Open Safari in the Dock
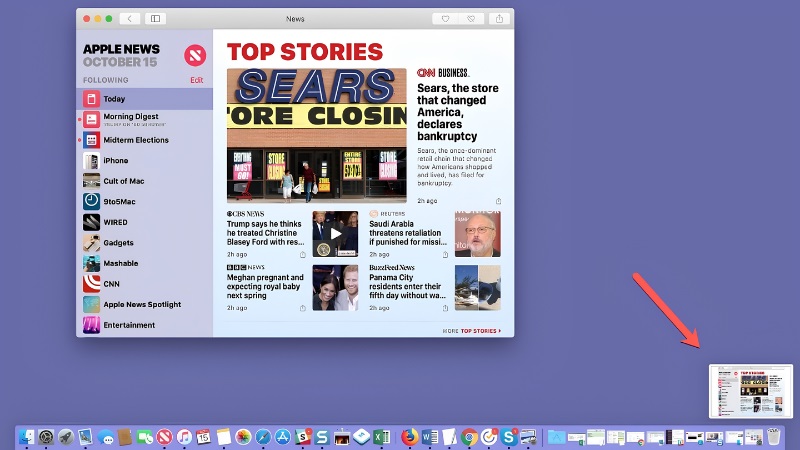Screen dimensions: 800x450 (263, 437)
